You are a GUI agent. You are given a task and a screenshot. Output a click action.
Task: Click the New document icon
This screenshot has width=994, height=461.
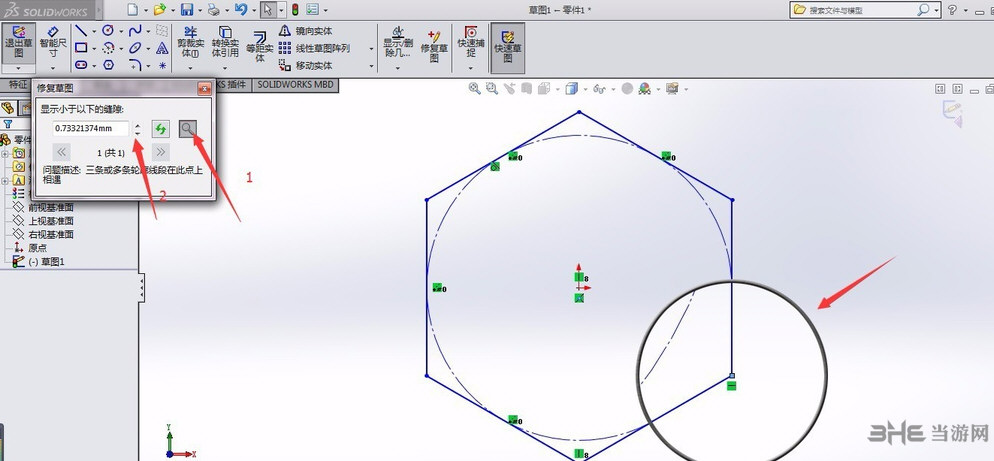tap(132, 10)
